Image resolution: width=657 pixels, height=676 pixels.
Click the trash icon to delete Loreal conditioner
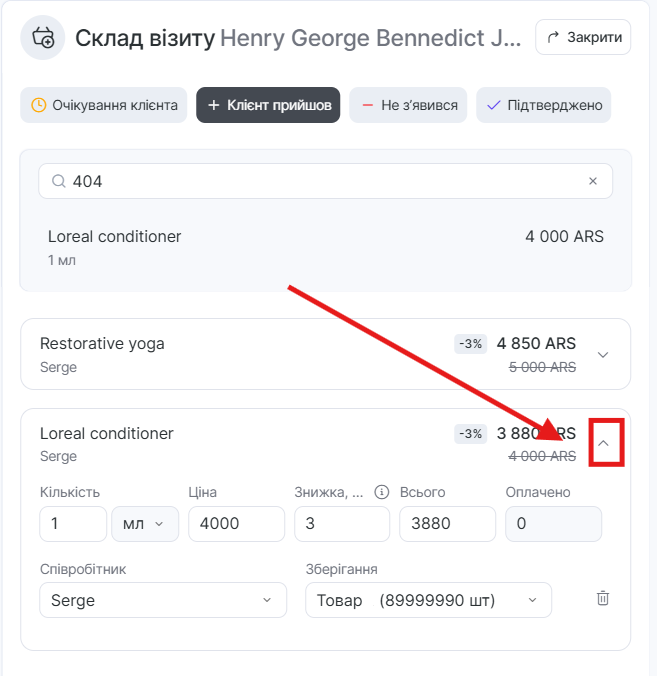602,598
